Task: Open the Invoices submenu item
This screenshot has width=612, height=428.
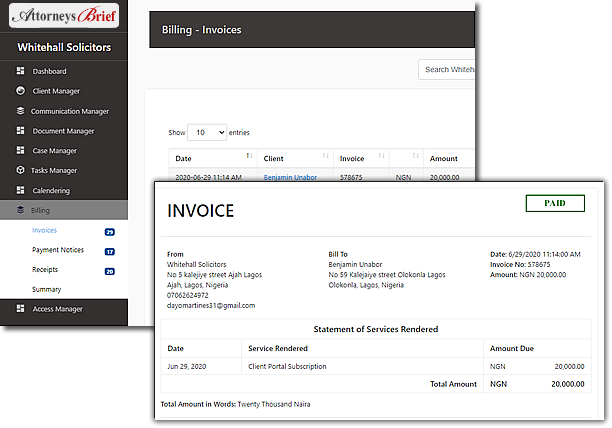Action: point(44,230)
